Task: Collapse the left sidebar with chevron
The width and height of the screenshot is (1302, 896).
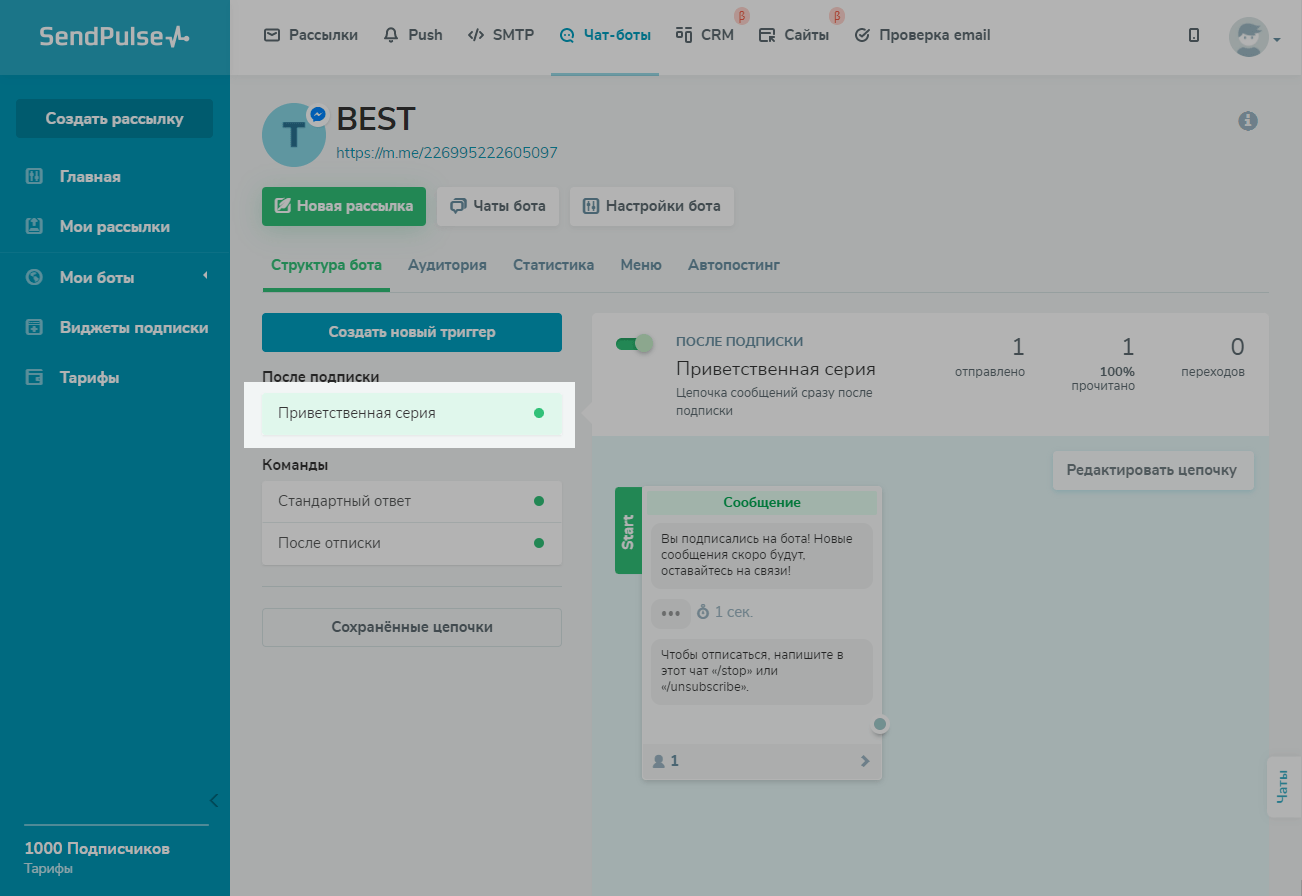Action: (213, 800)
